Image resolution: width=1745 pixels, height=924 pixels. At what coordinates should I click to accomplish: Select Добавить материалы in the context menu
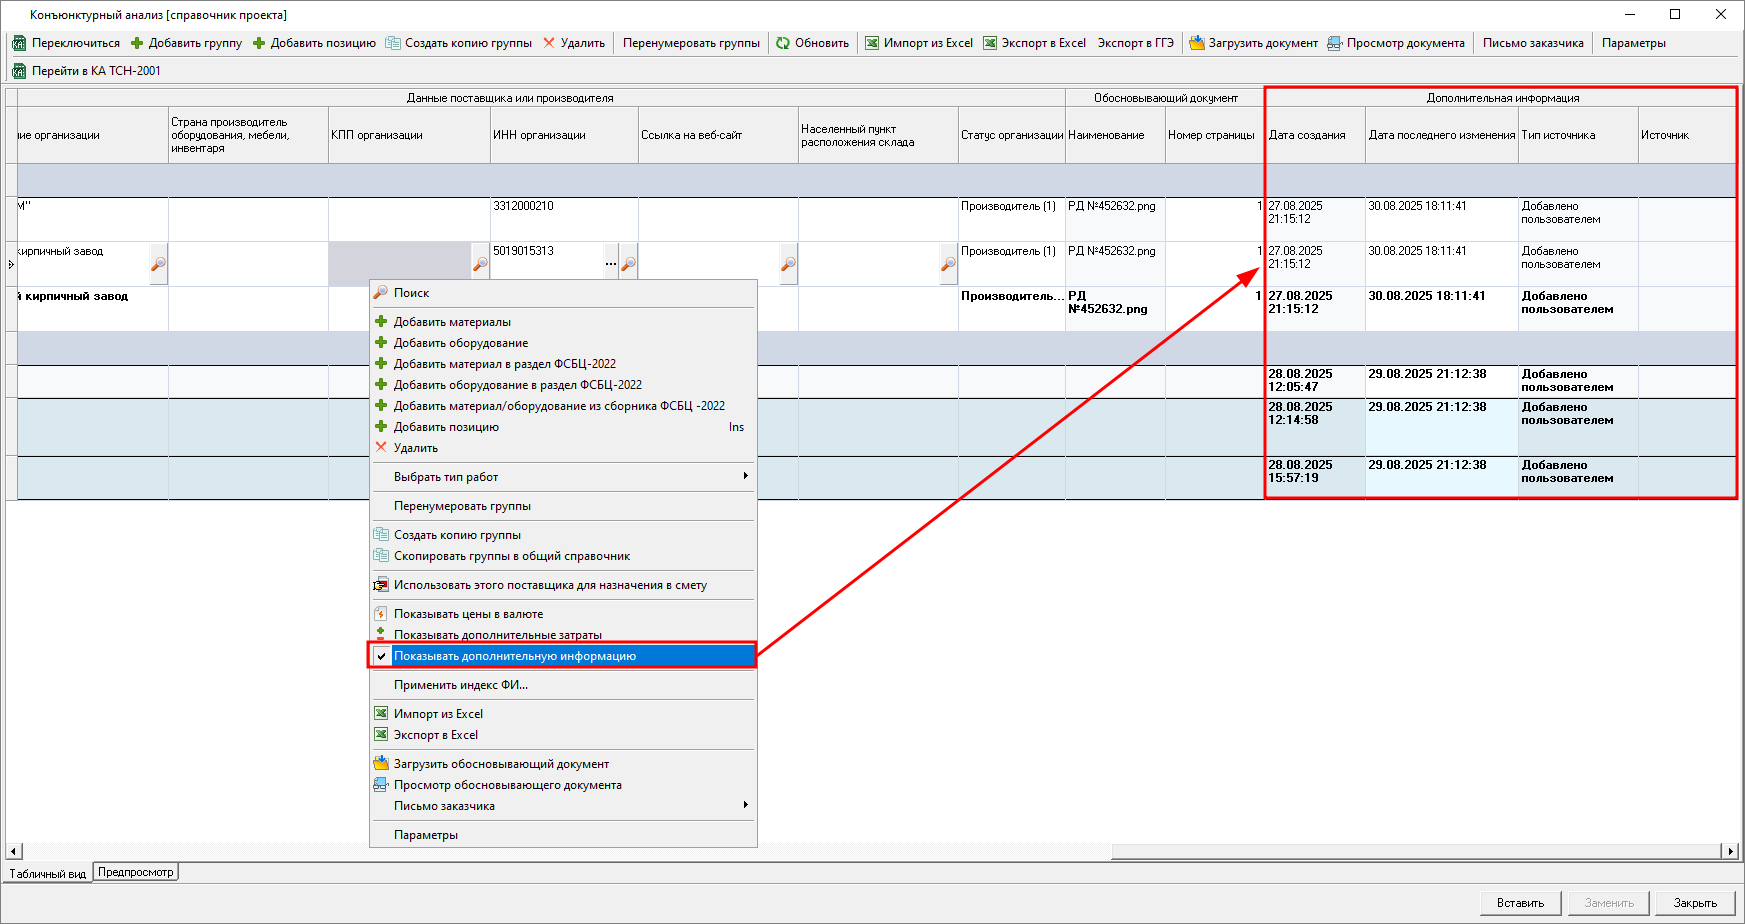pos(563,322)
